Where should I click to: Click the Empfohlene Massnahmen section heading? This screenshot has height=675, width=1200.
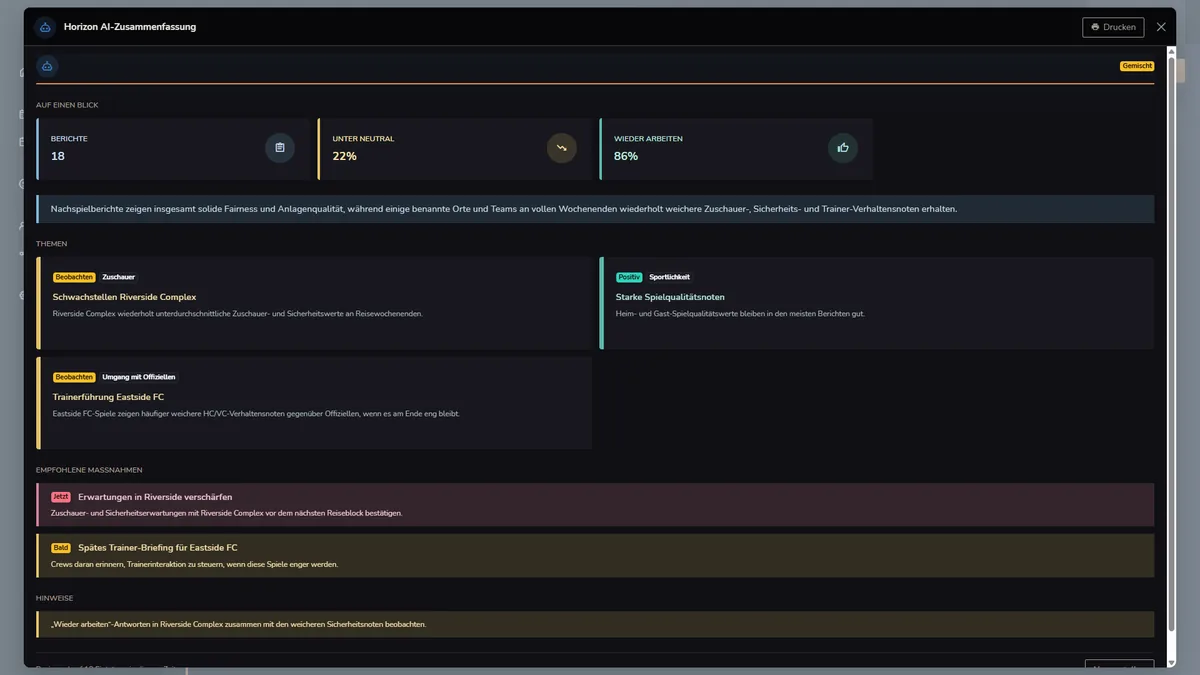click(x=89, y=470)
